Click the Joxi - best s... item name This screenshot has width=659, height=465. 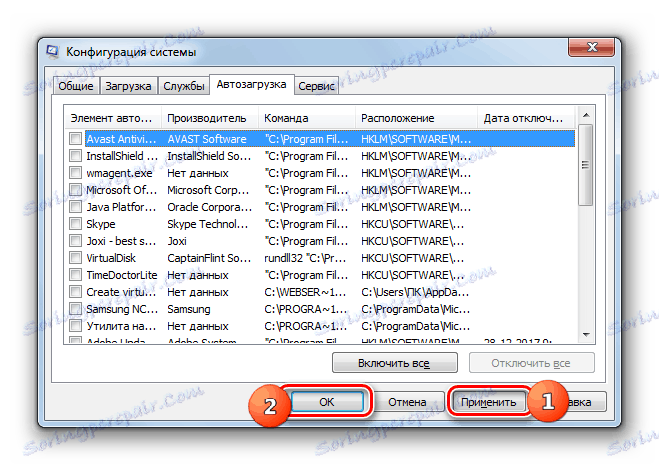pyautogui.click(x=121, y=241)
